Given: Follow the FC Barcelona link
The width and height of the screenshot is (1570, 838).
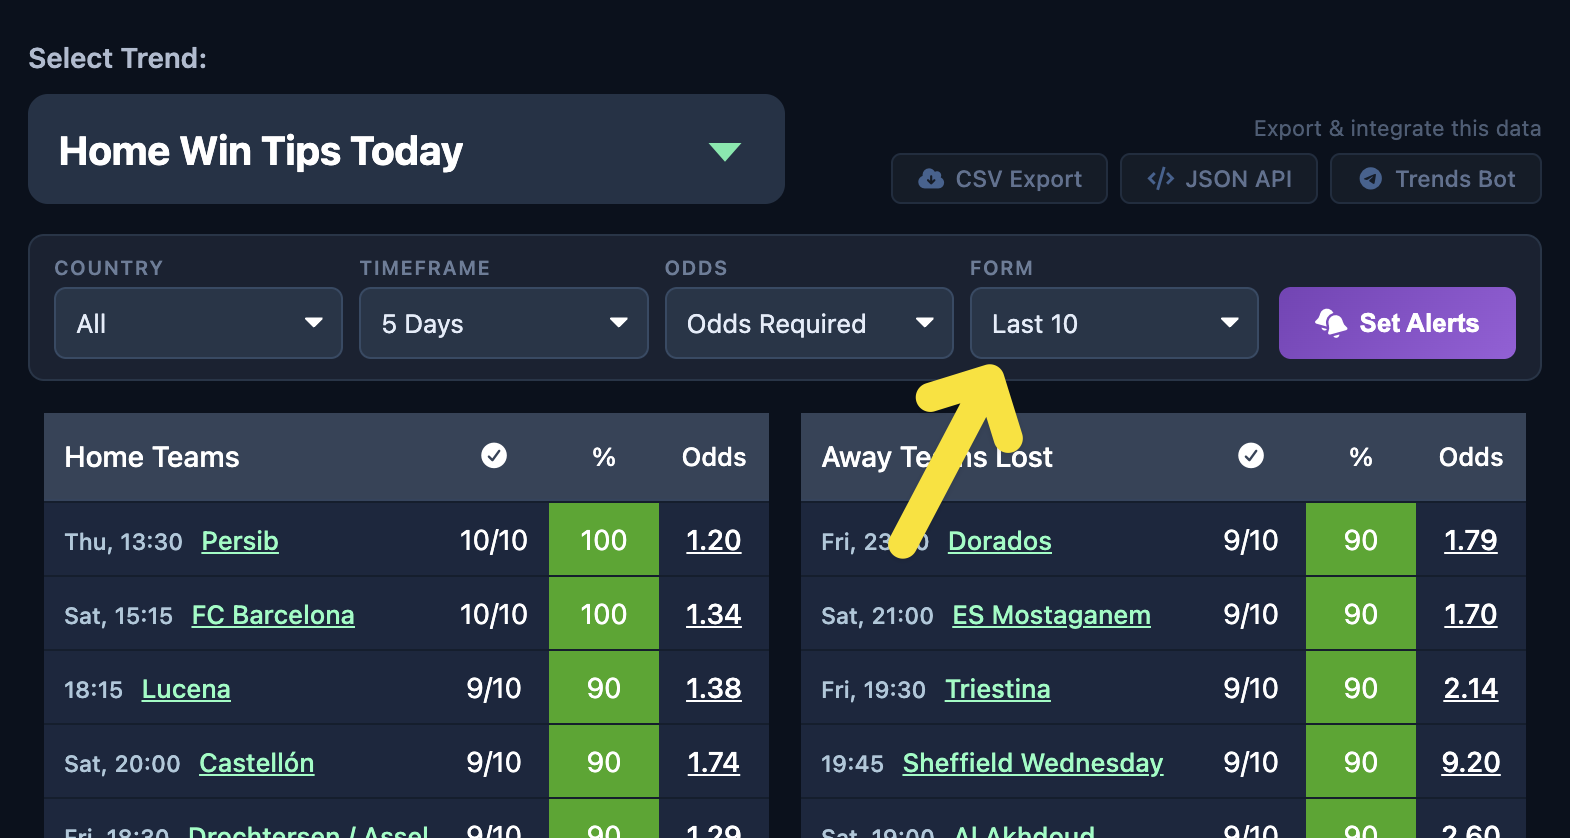Looking at the screenshot, I should (273, 615).
